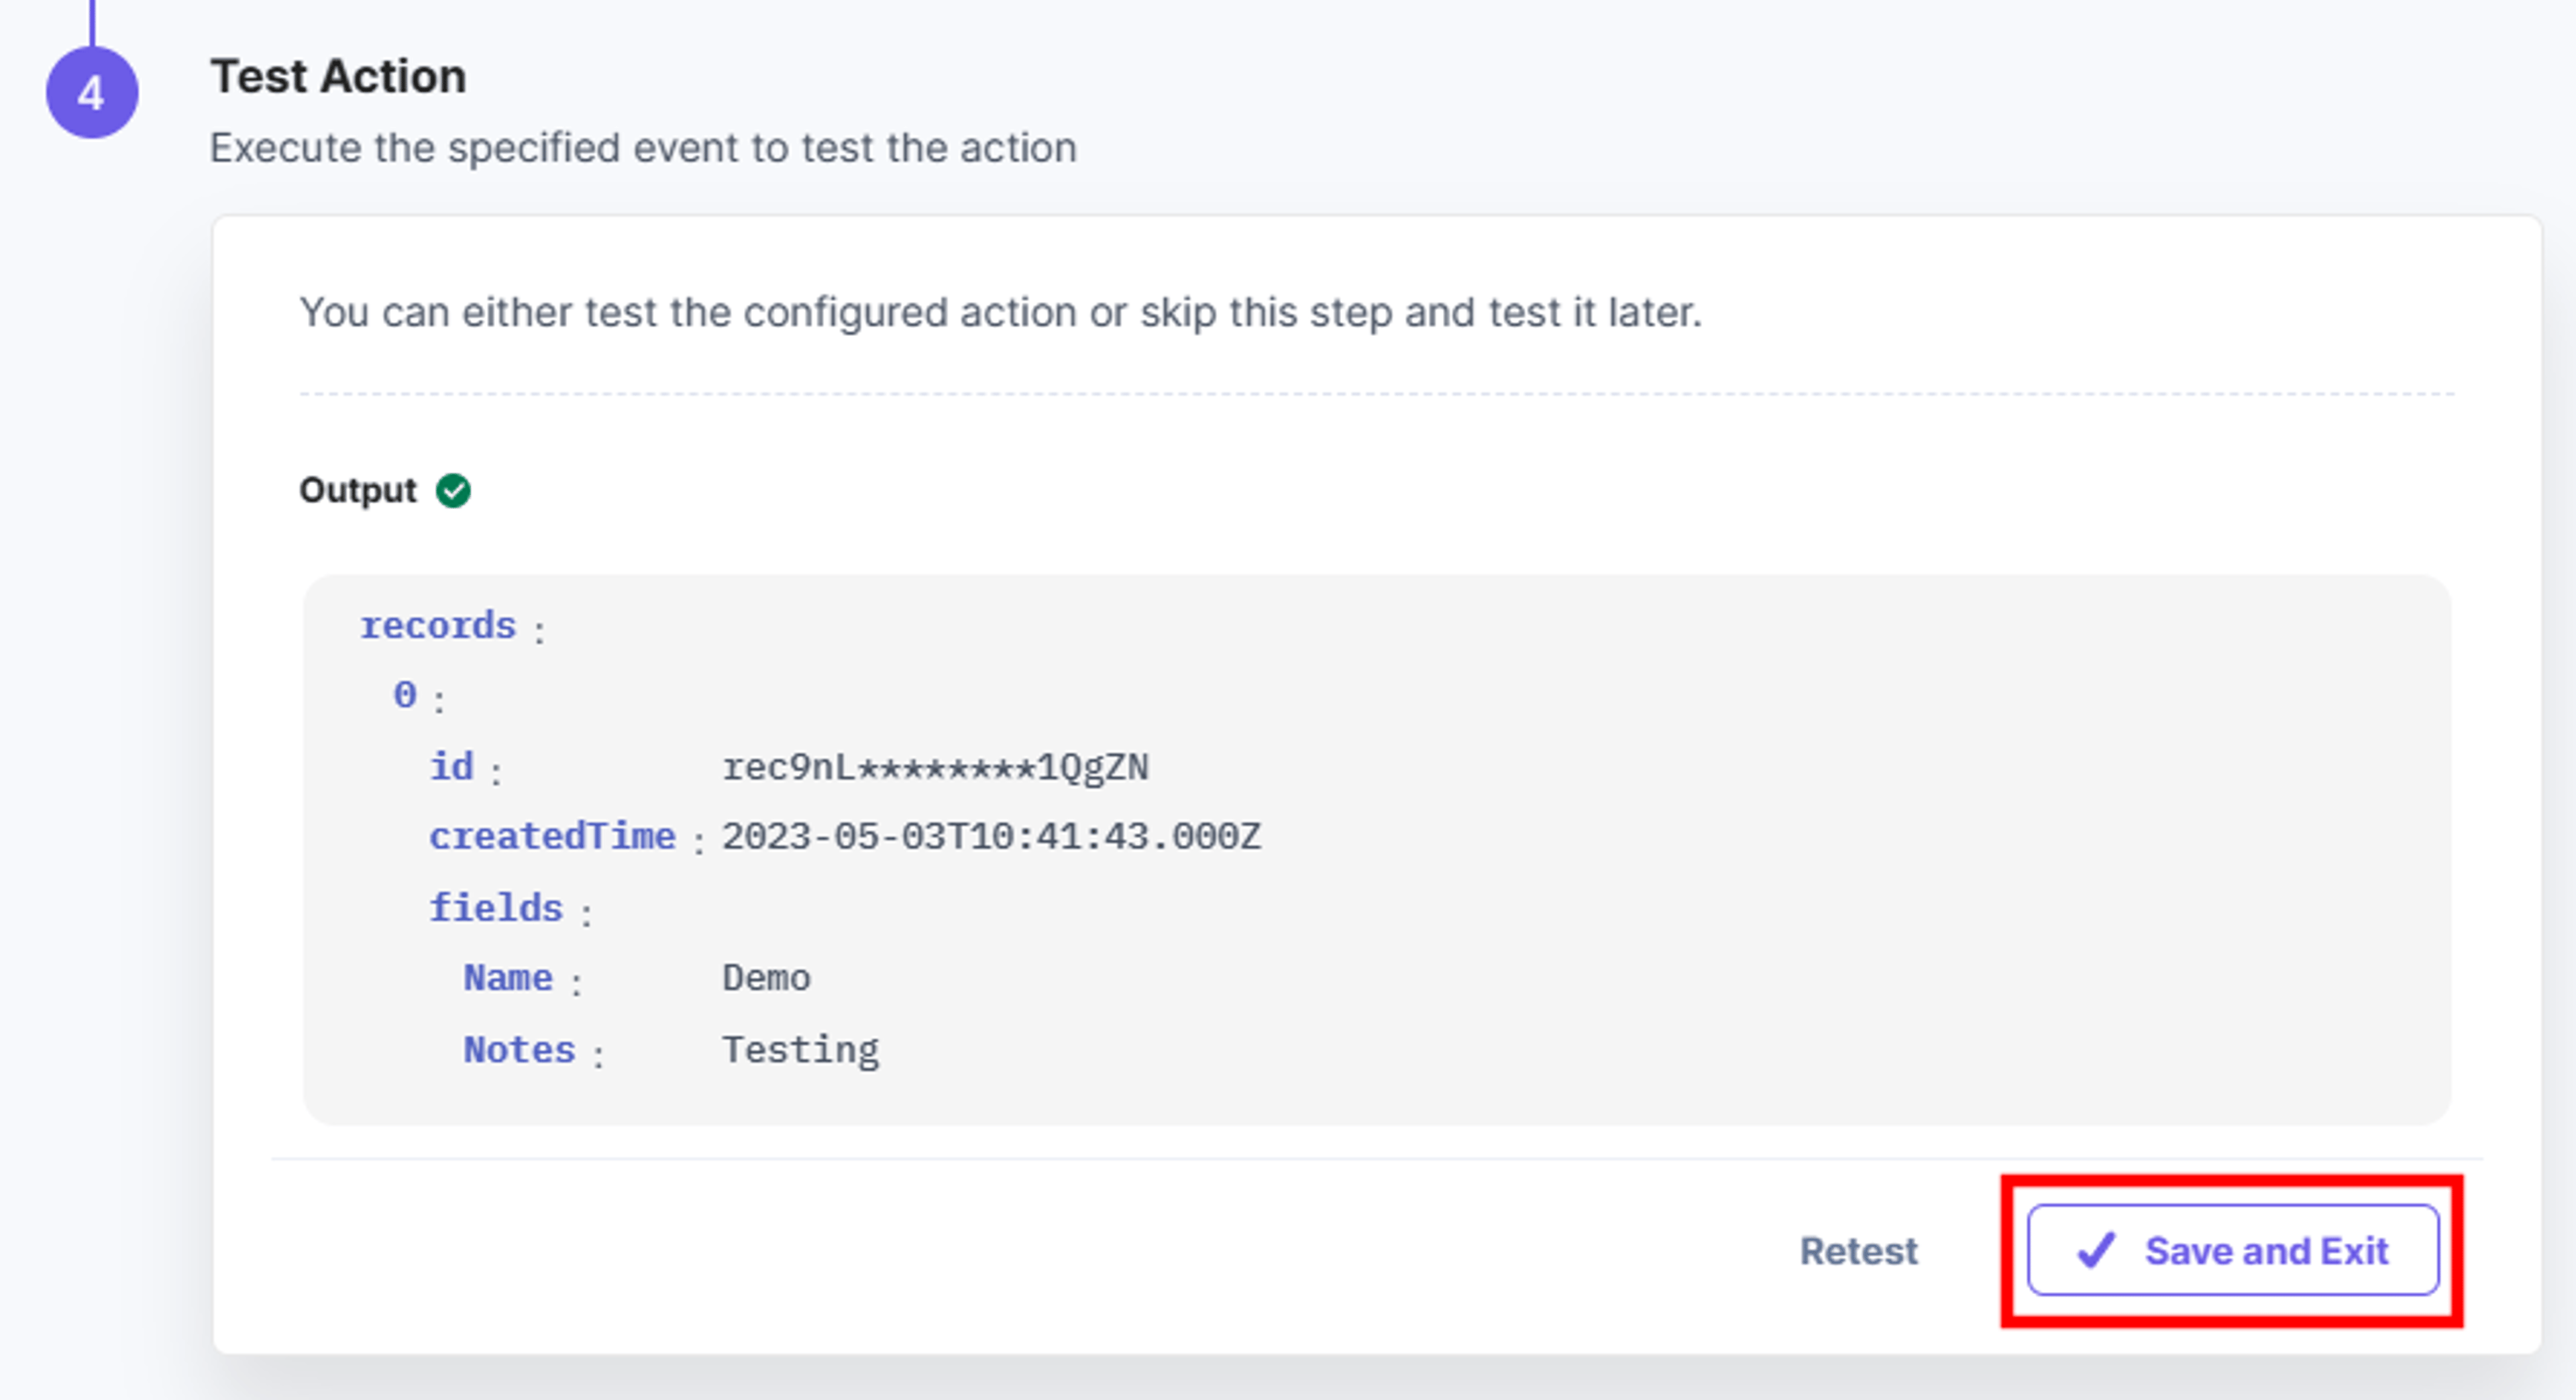The width and height of the screenshot is (2576, 1400).
Task: Click the Output label
Action: [x=357, y=491]
